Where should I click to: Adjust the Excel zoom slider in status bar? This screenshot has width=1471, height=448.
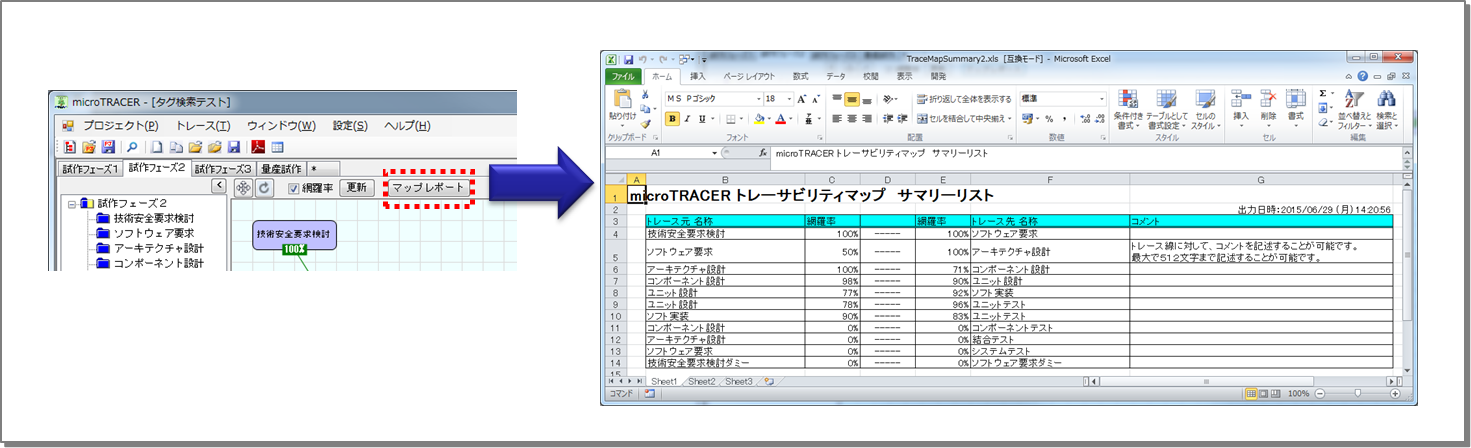pos(1358,393)
